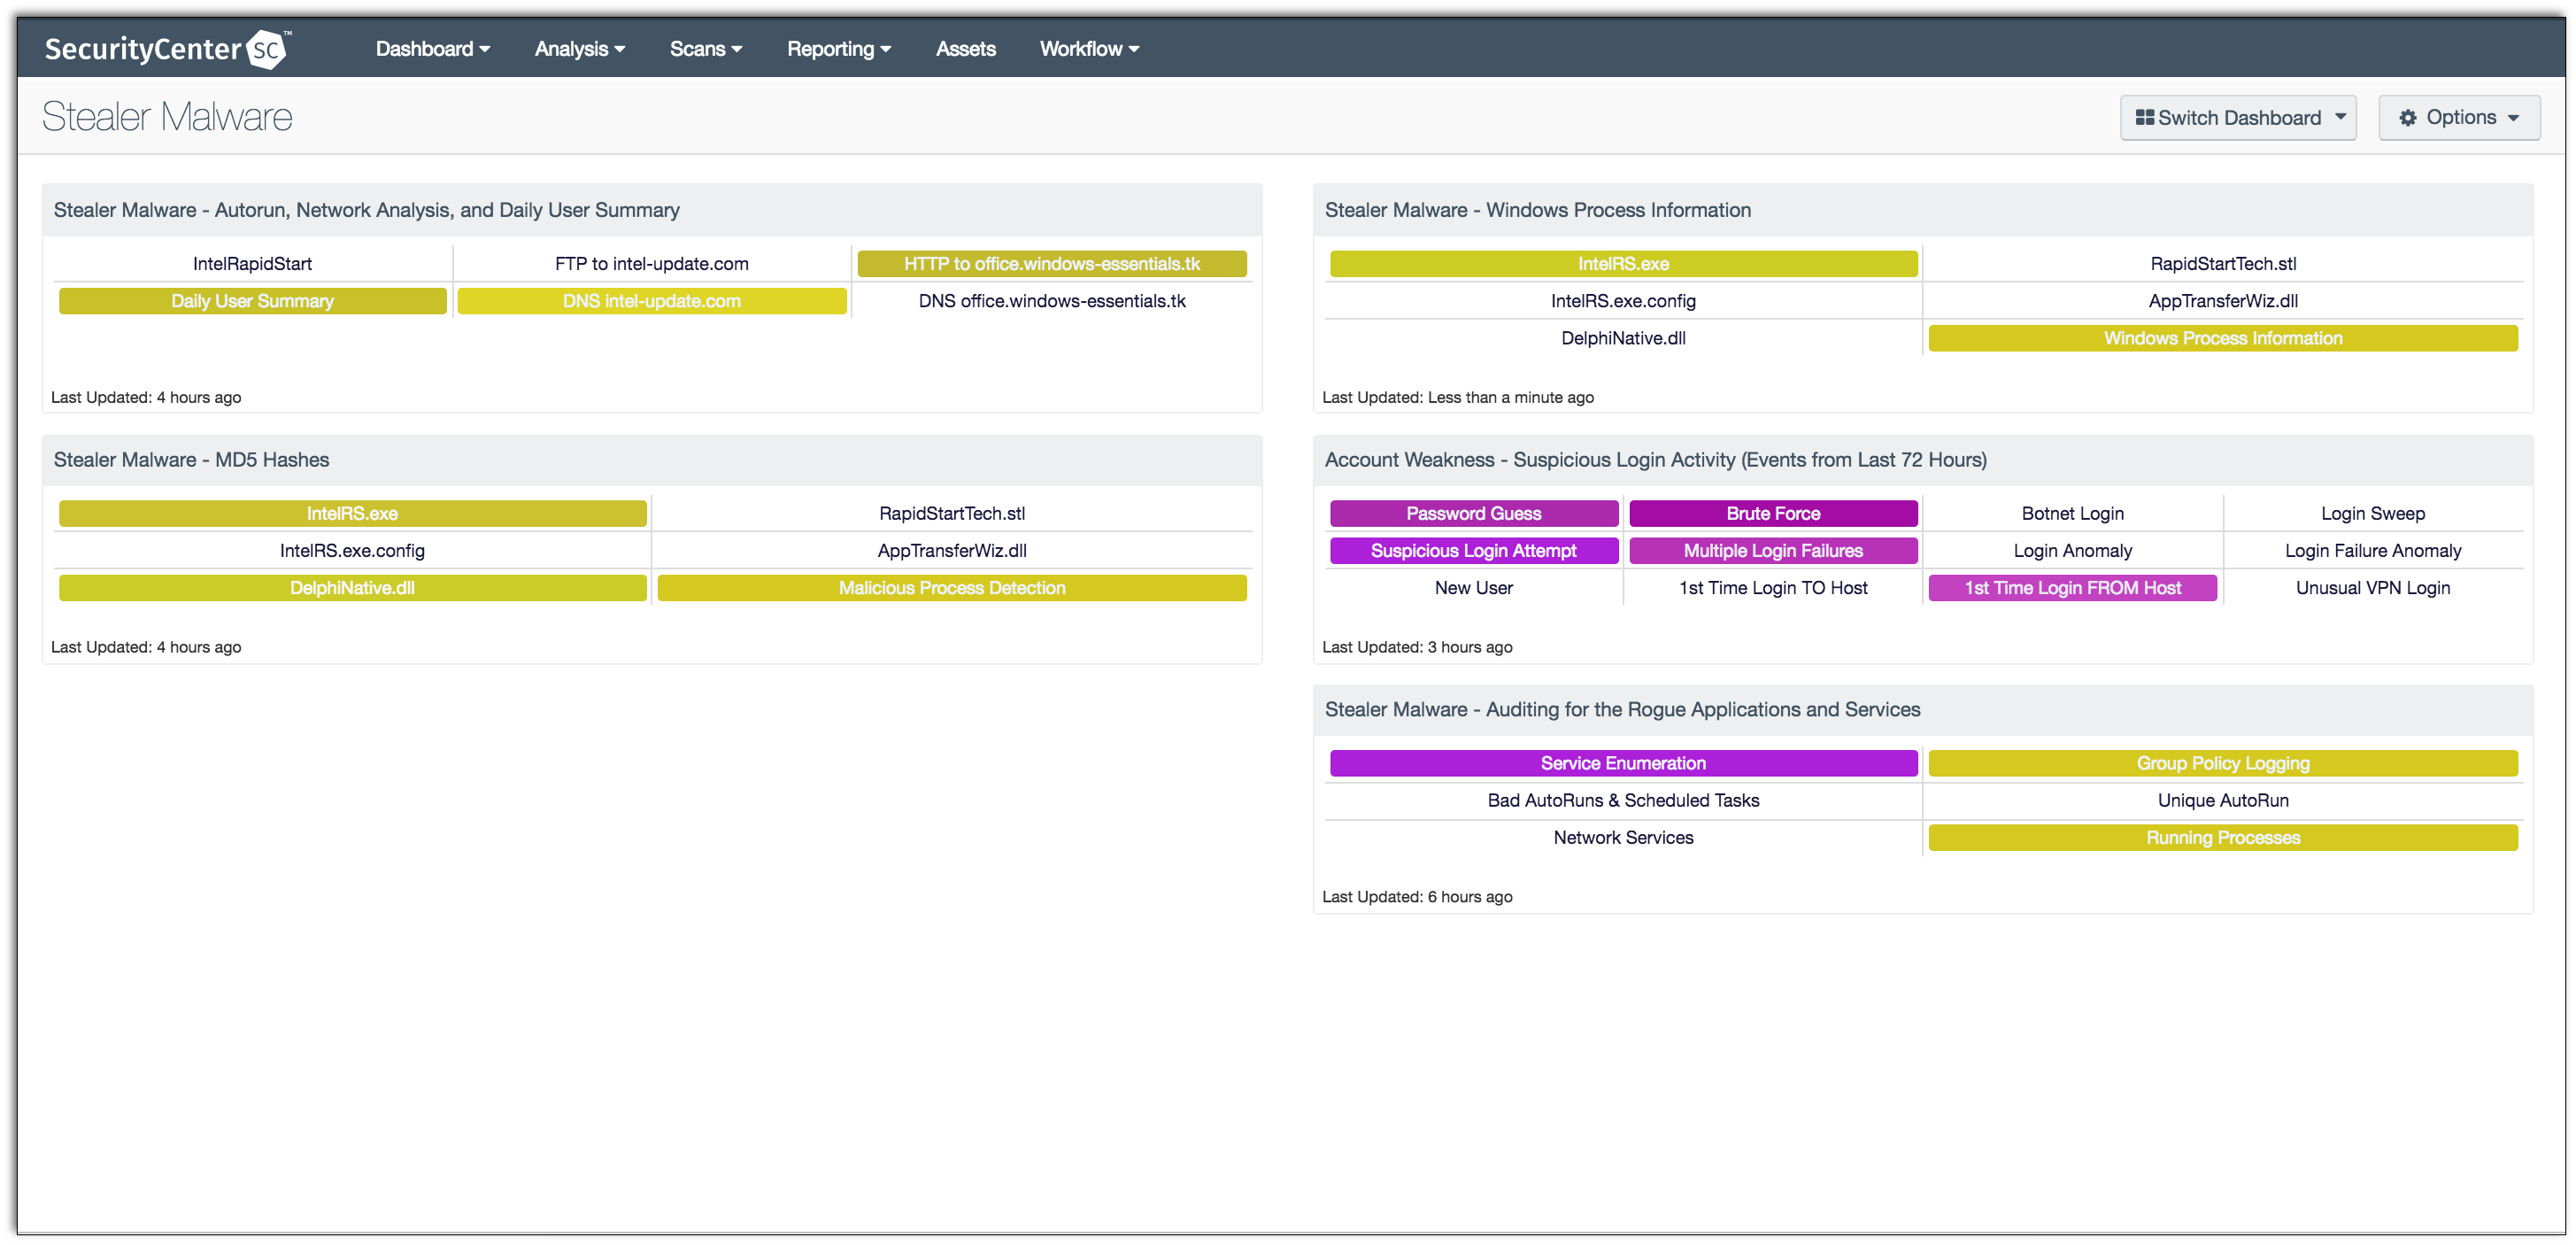Click the Unique AutoRun cell
The image size is (2576, 1245).
coord(2223,801)
